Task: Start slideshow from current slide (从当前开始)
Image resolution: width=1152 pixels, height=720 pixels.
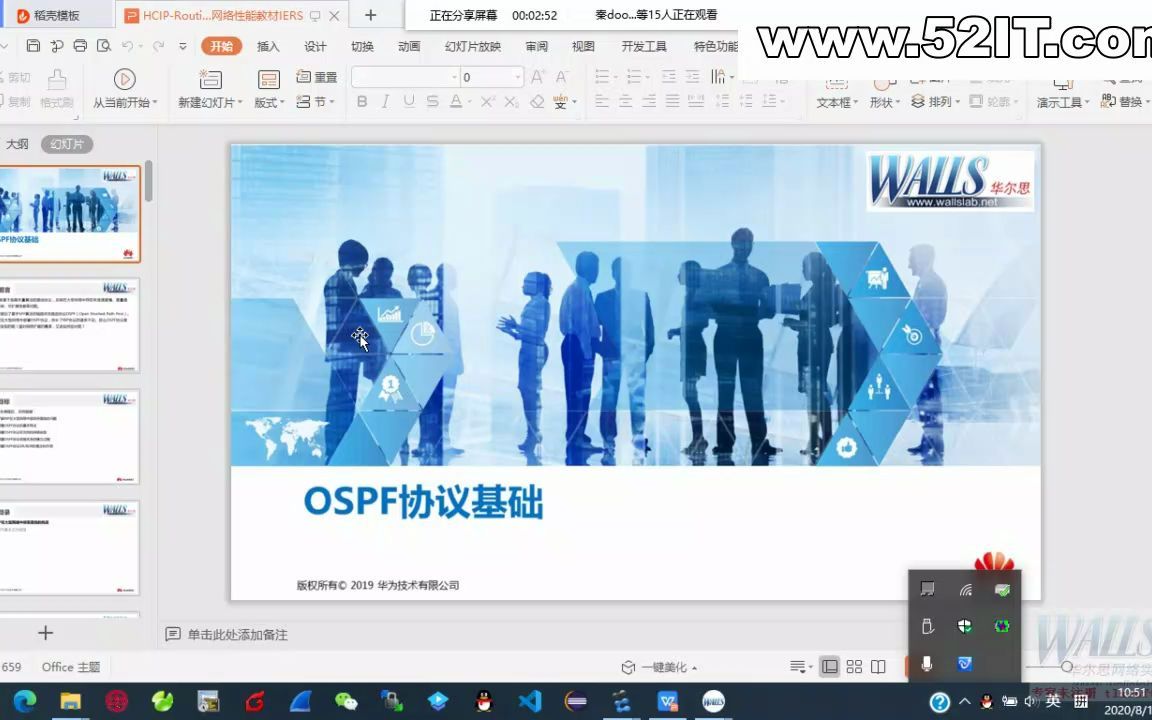Action: pyautogui.click(x=123, y=88)
